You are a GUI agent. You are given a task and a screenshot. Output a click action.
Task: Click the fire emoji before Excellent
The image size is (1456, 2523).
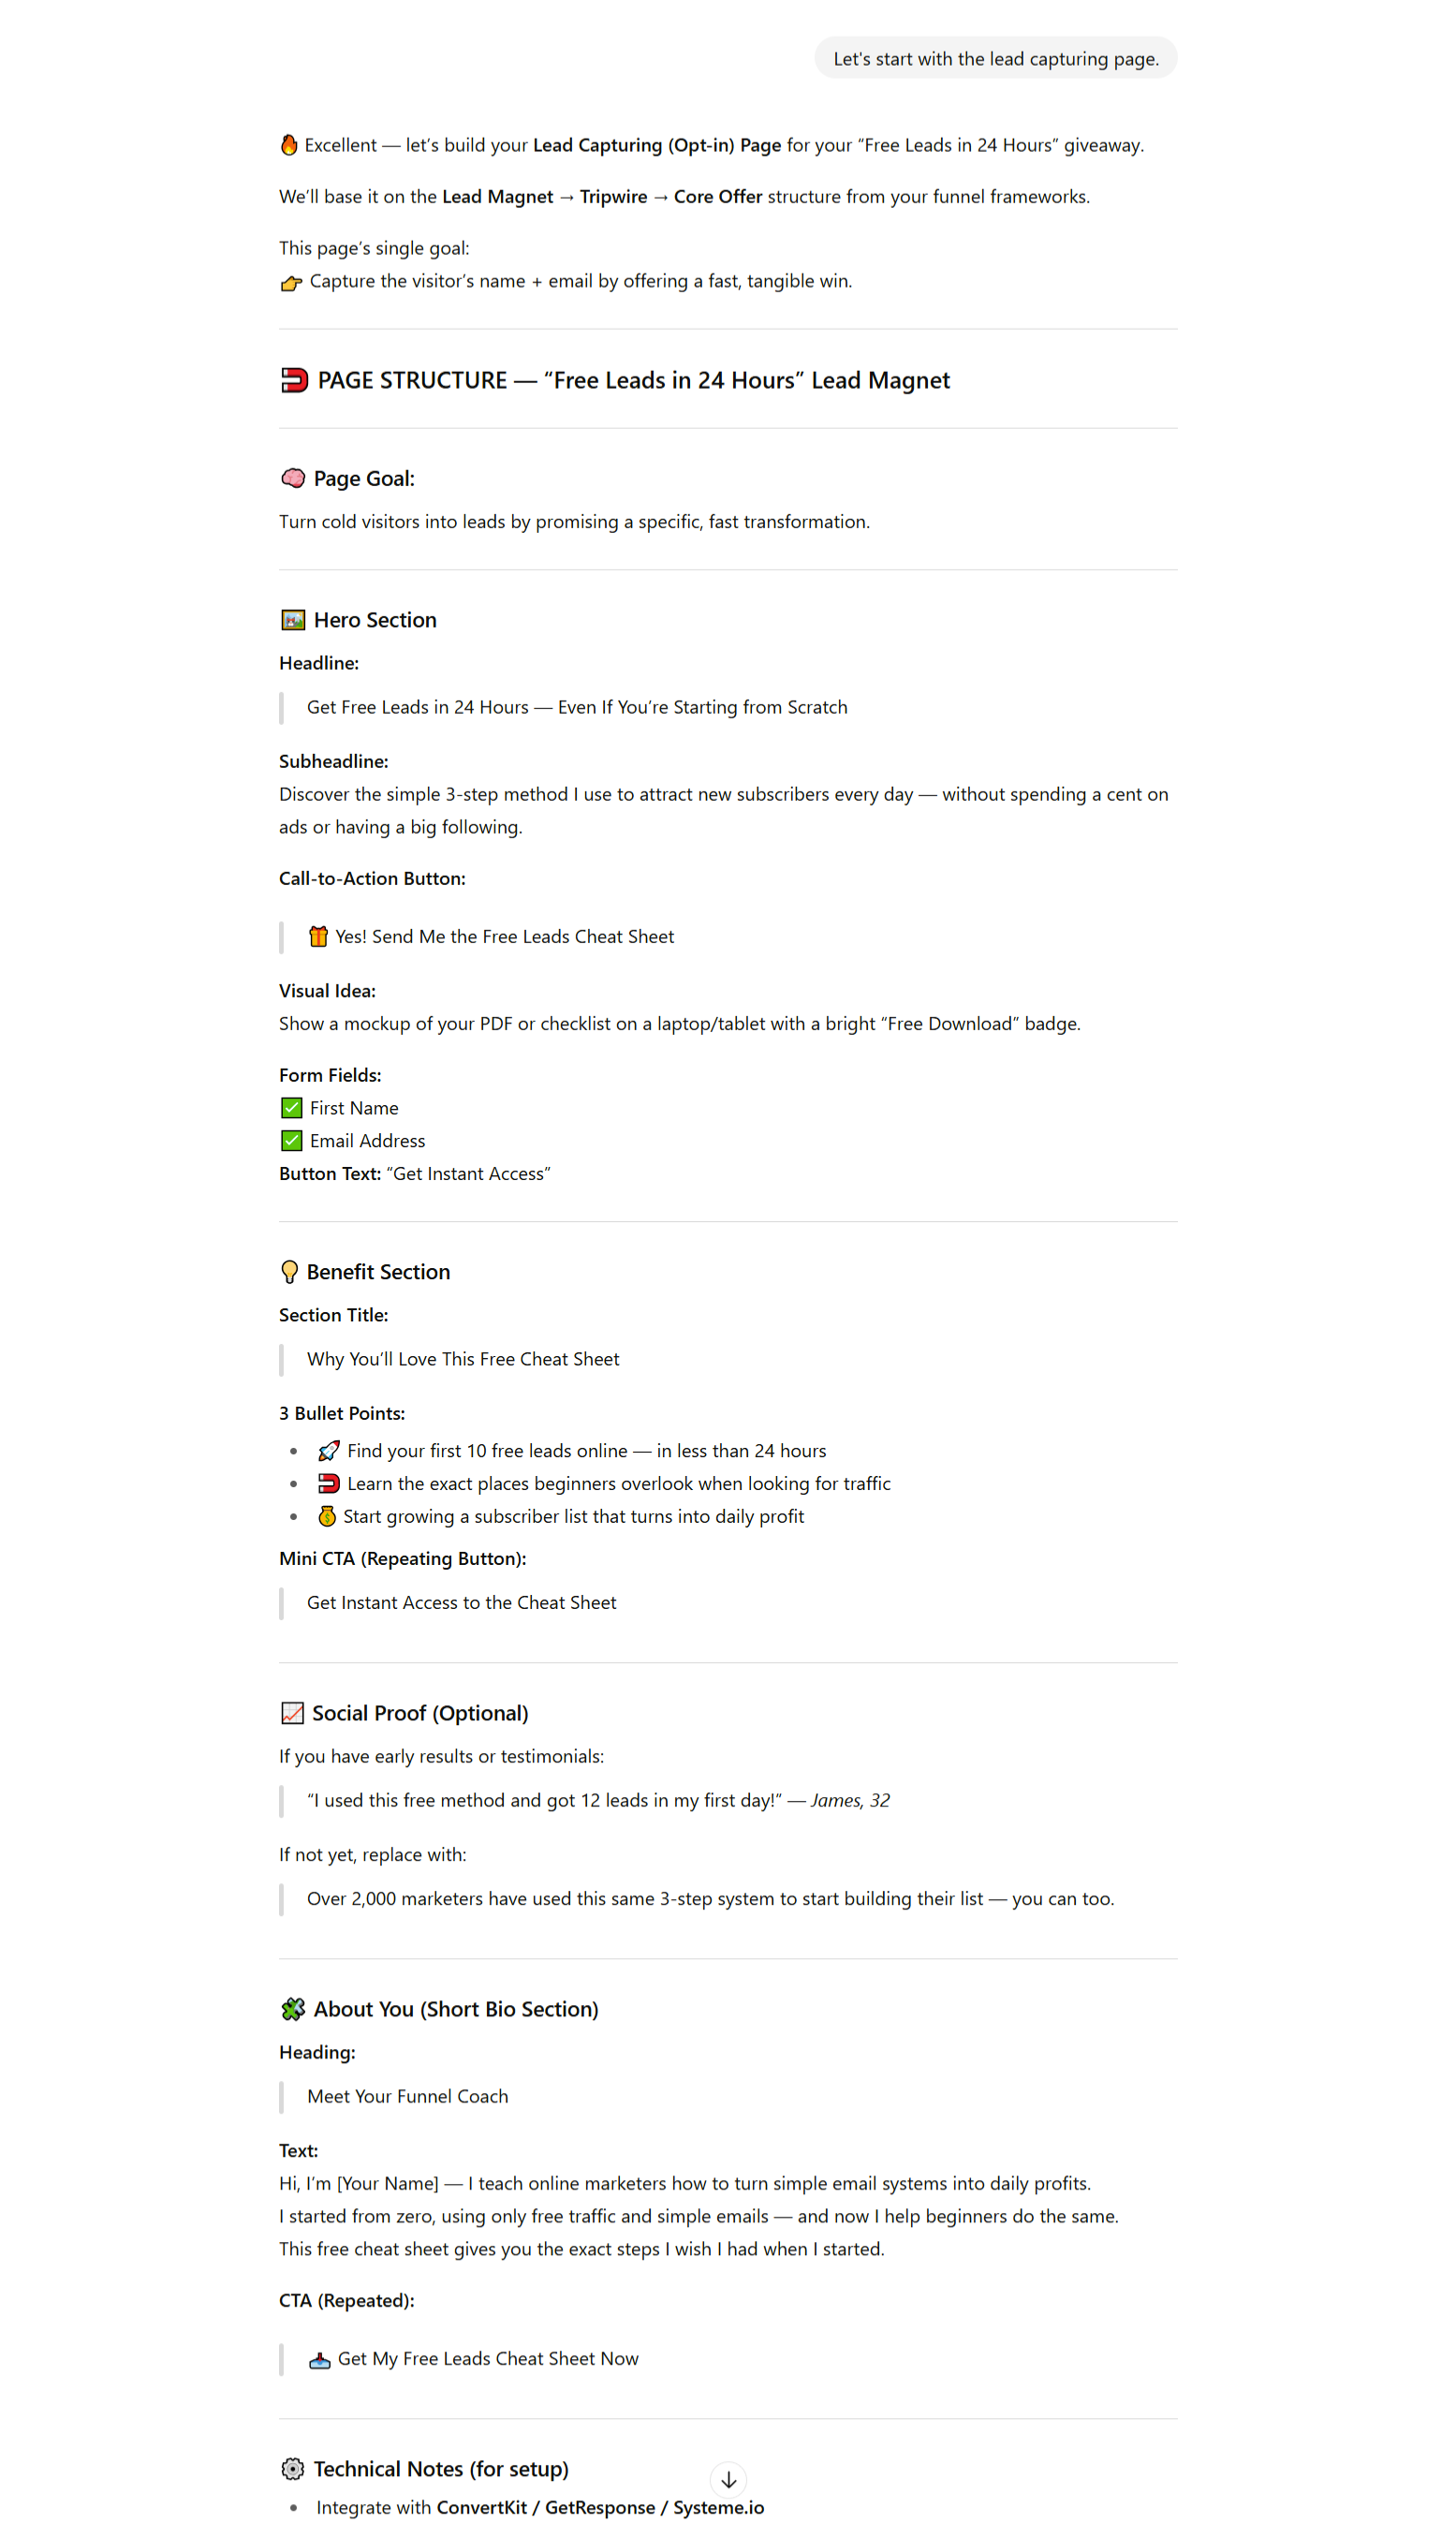[289, 145]
